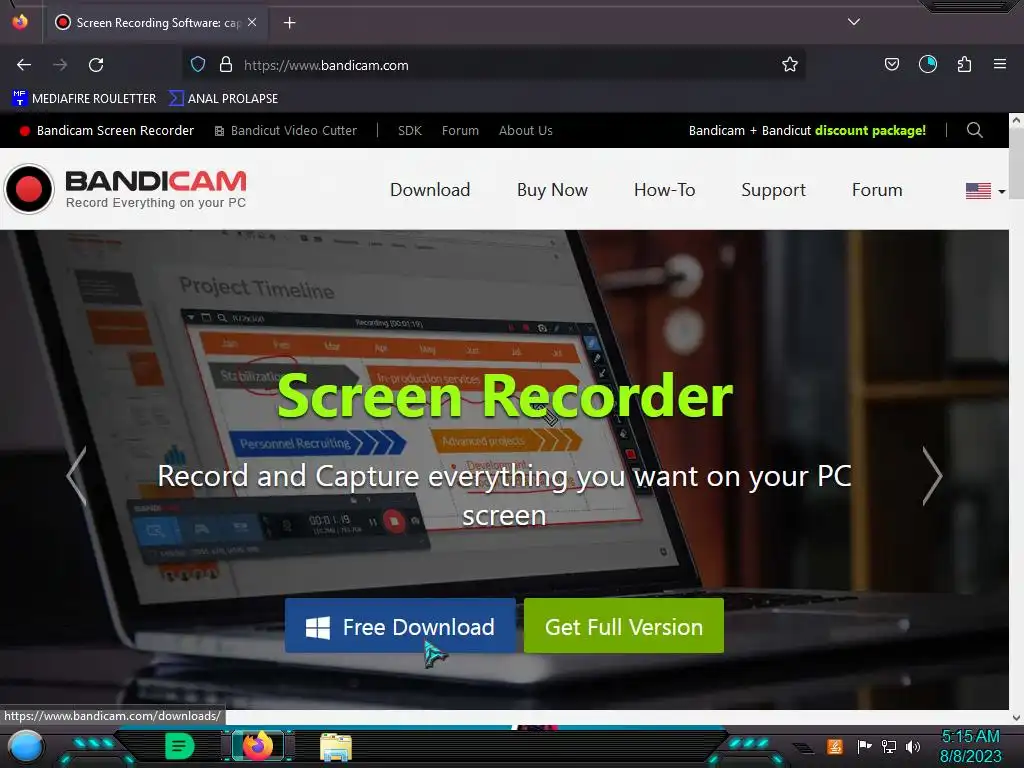Screen dimensions: 1024x768
Task: Click the Firefox taskbar icon
Action: pos(258,746)
